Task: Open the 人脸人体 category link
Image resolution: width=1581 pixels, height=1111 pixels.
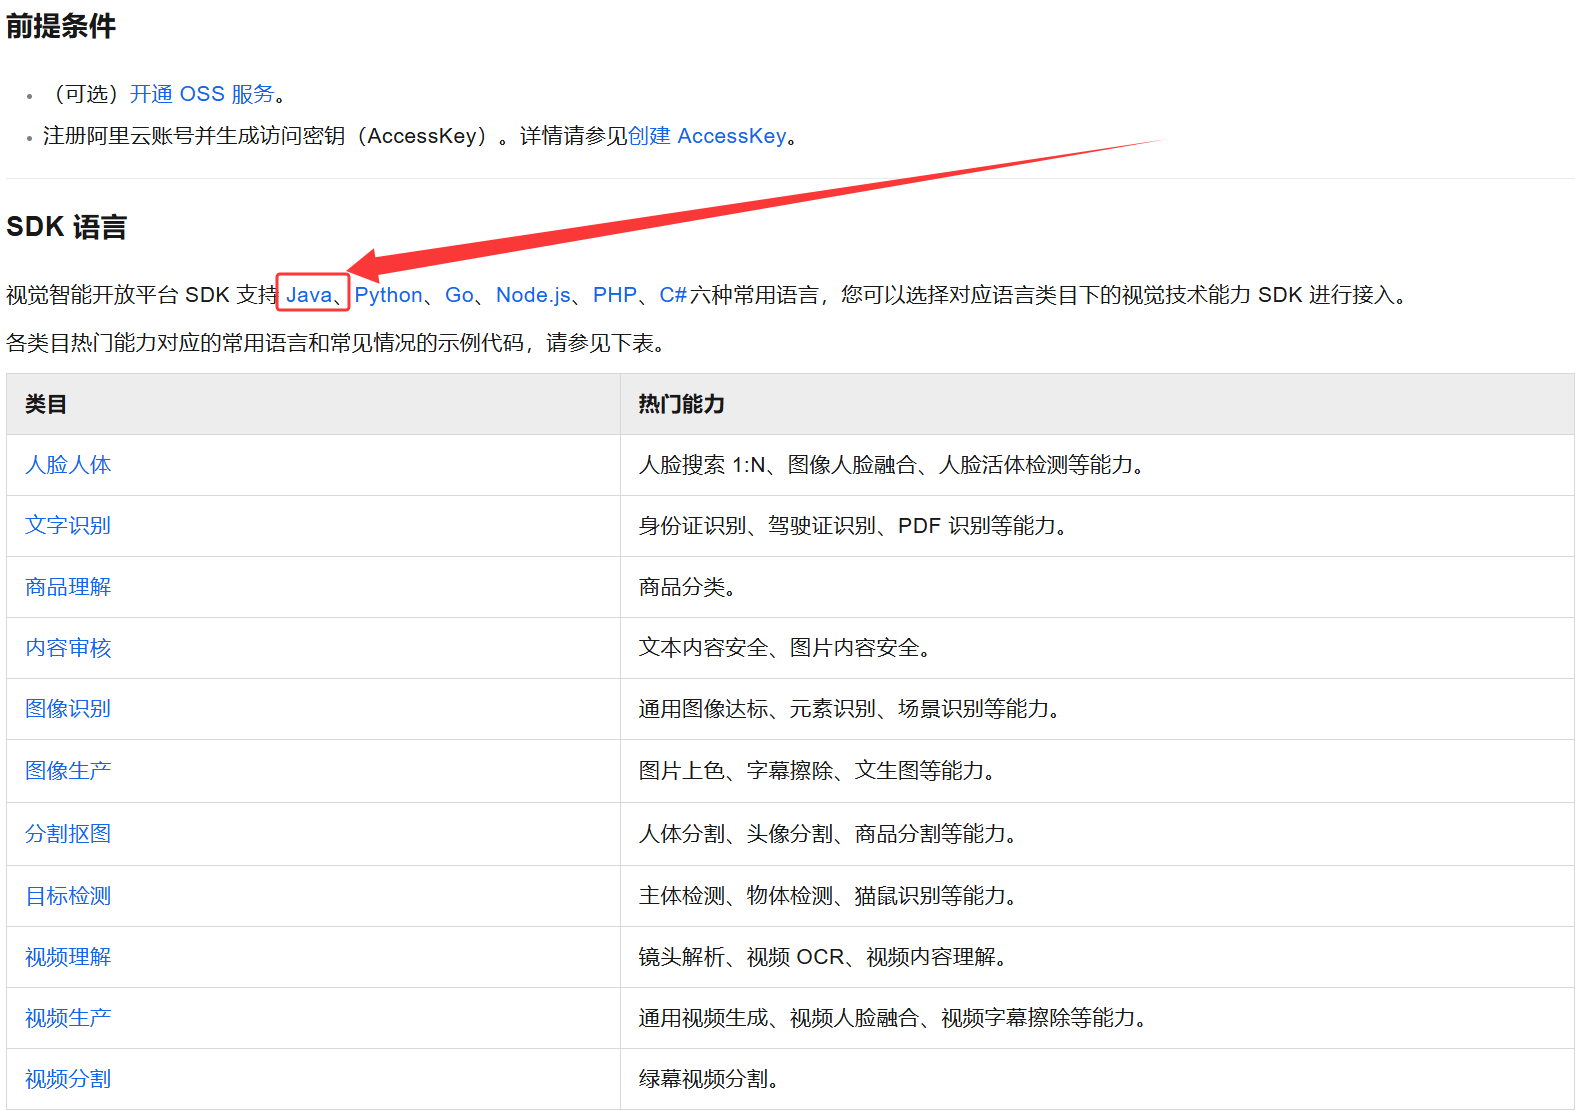Action: coord(68,465)
